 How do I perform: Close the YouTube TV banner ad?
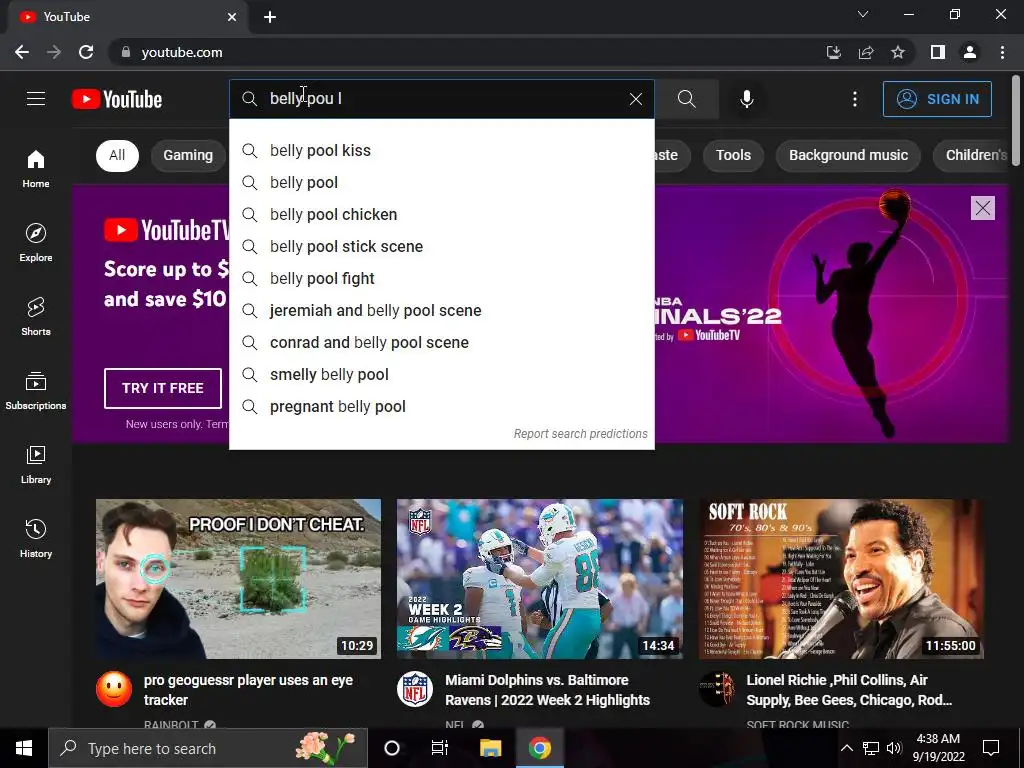click(982, 208)
